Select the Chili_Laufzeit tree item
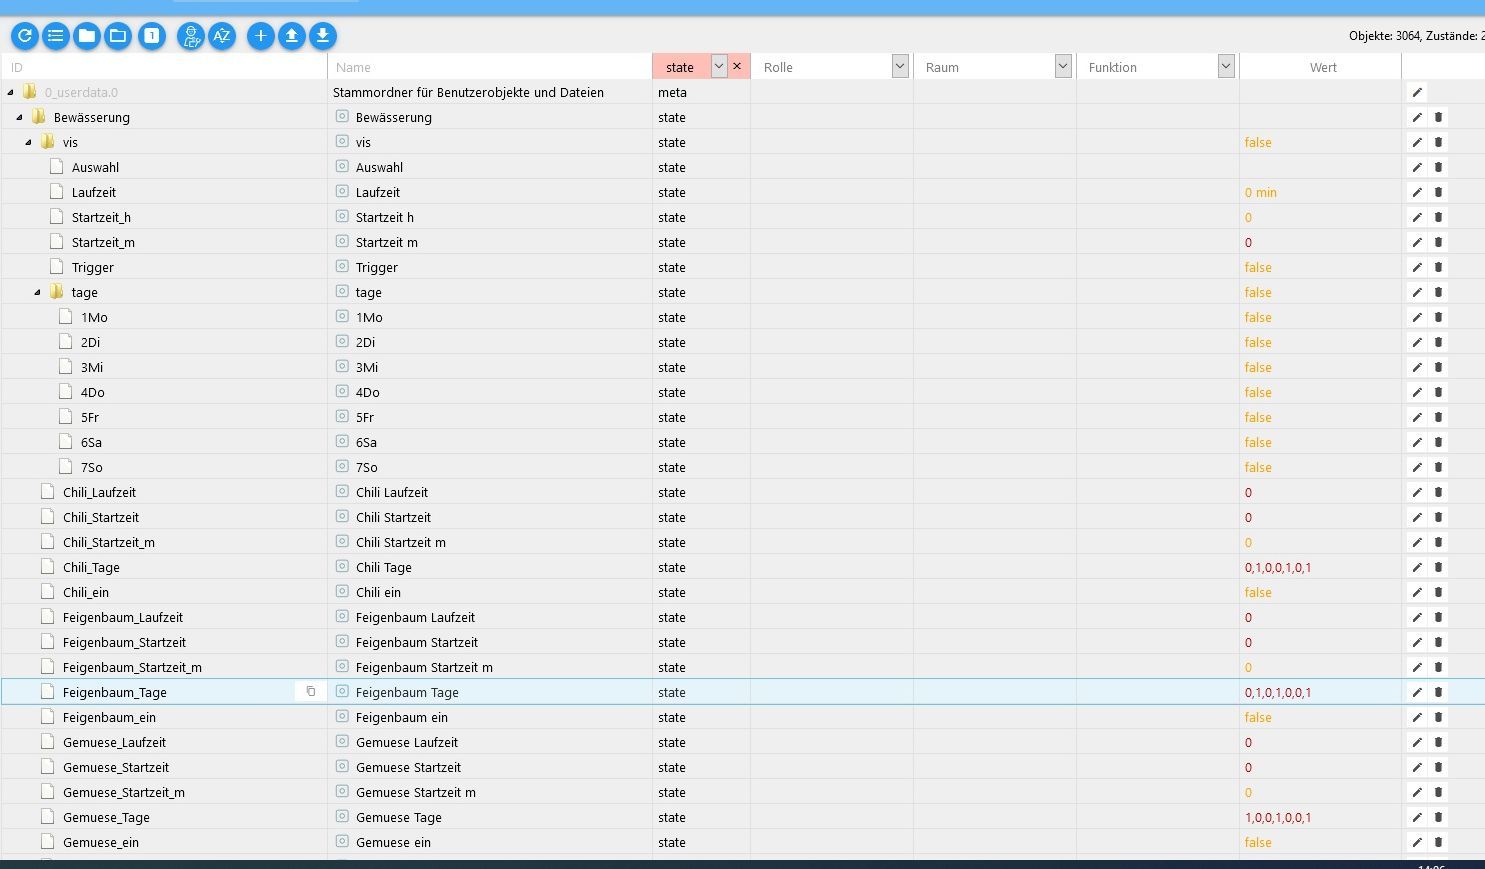 point(99,492)
